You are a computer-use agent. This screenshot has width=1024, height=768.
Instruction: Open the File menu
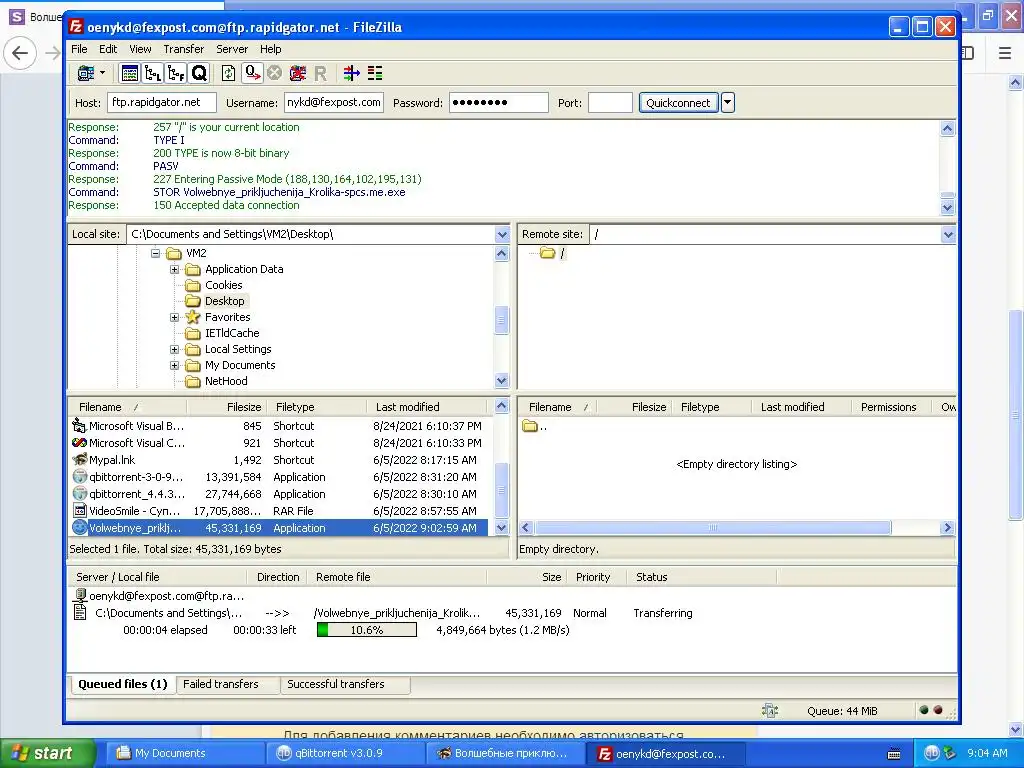[79, 49]
